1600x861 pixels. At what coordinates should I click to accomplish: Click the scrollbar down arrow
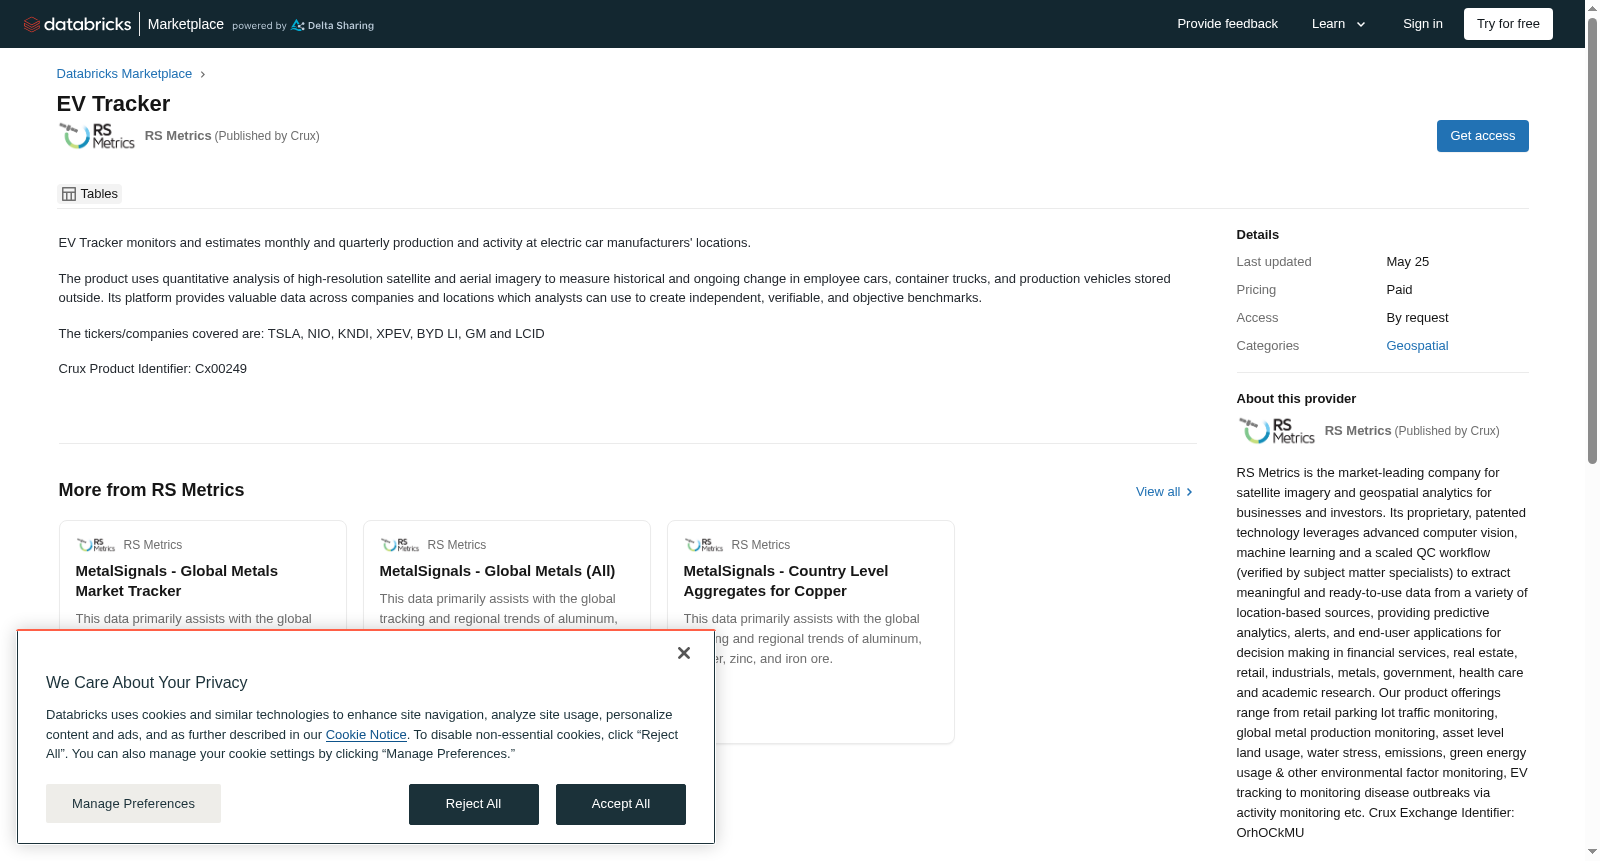1592,853
